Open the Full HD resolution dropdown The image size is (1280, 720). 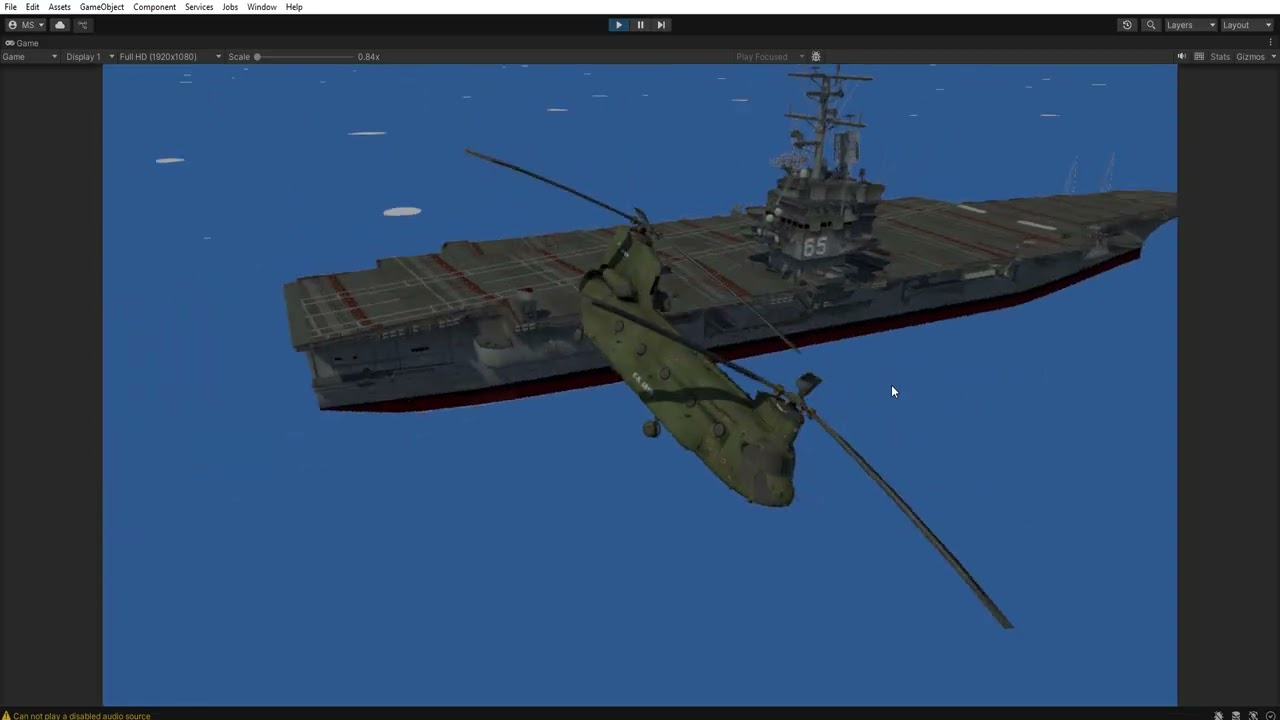tap(170, 57)
